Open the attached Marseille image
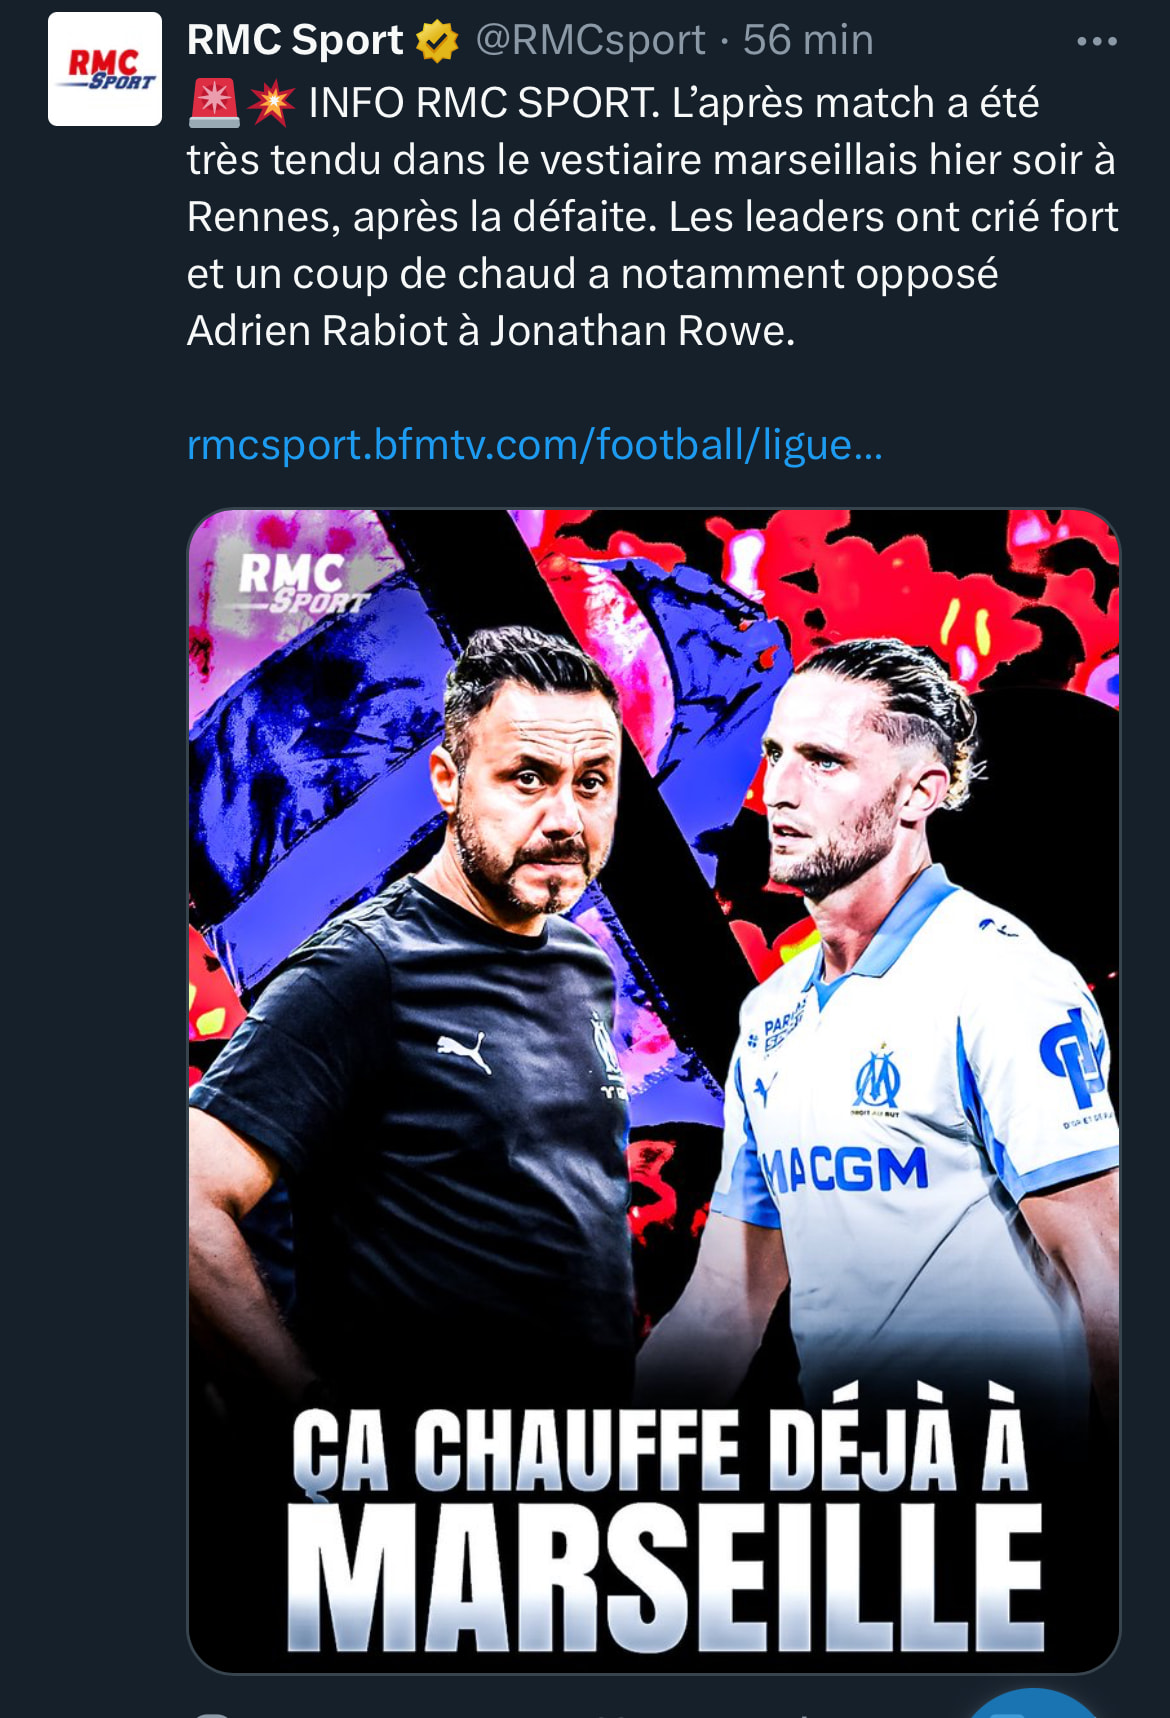This screenshot has width=1170, height=1718. coord(654,1091)
